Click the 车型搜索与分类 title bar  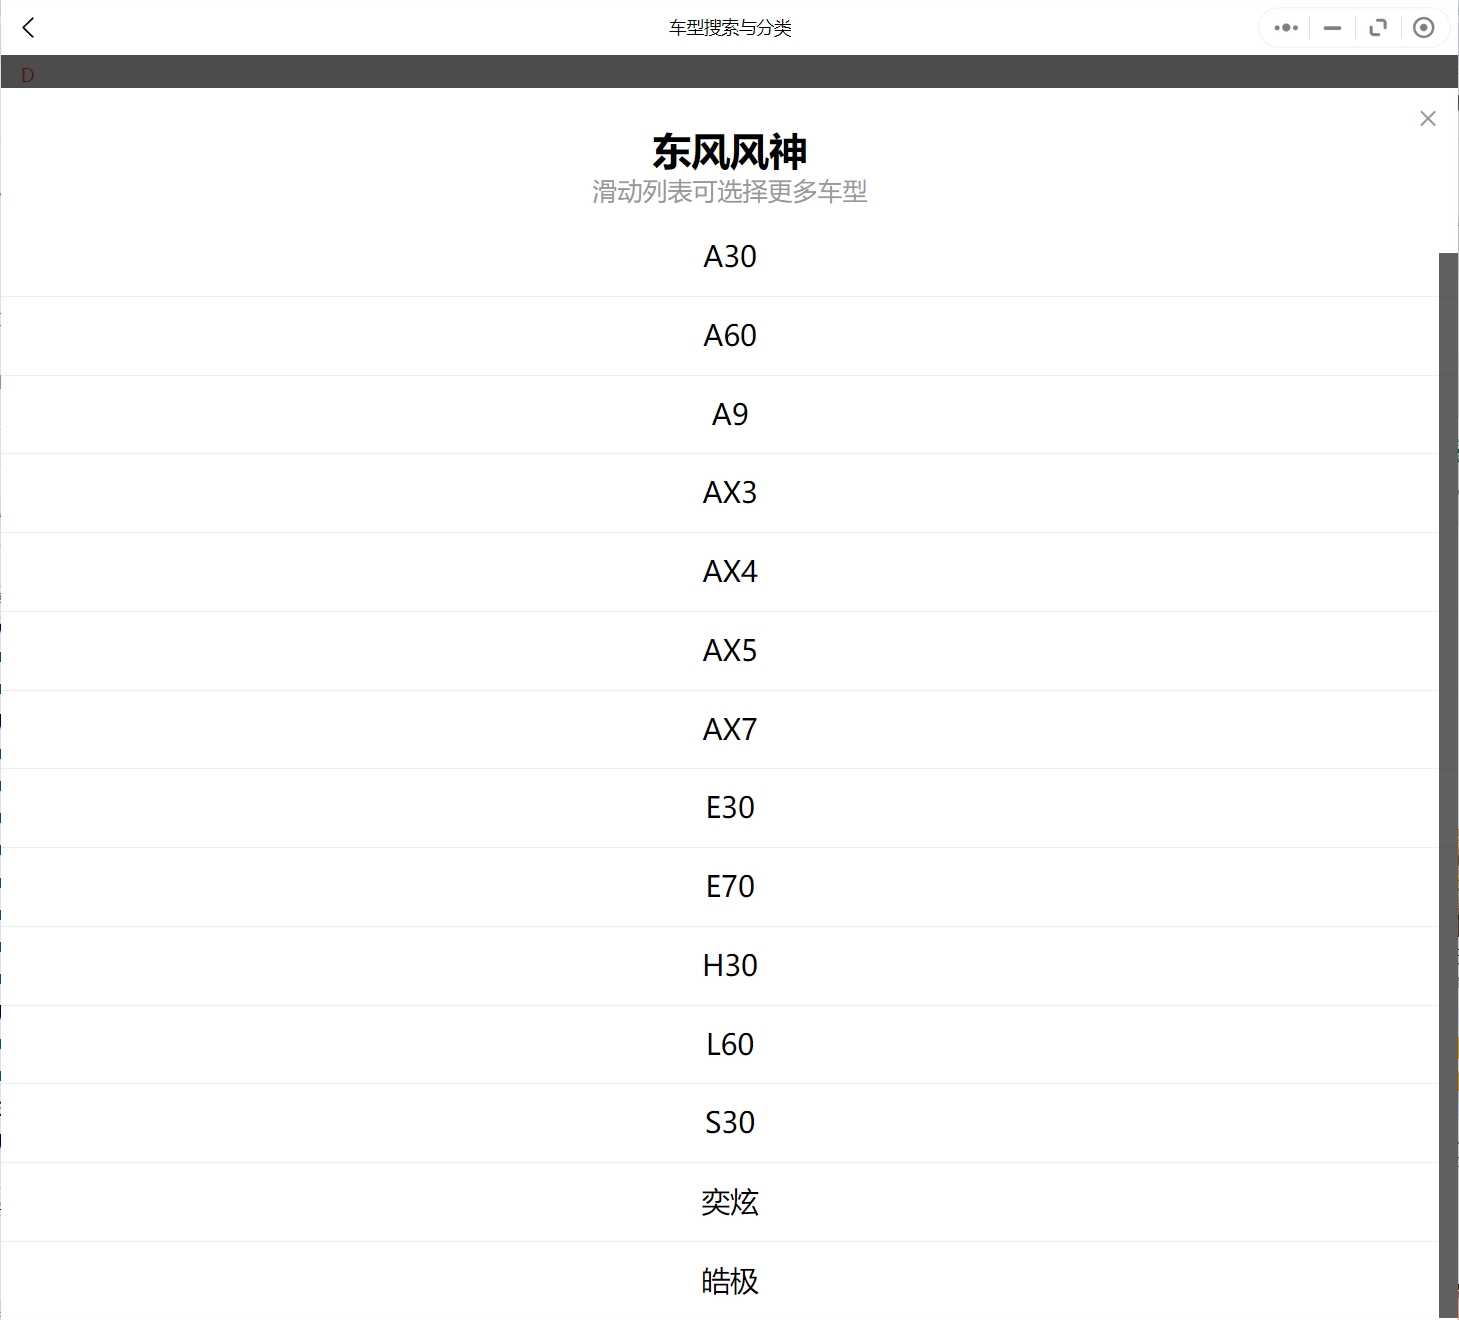729,27
